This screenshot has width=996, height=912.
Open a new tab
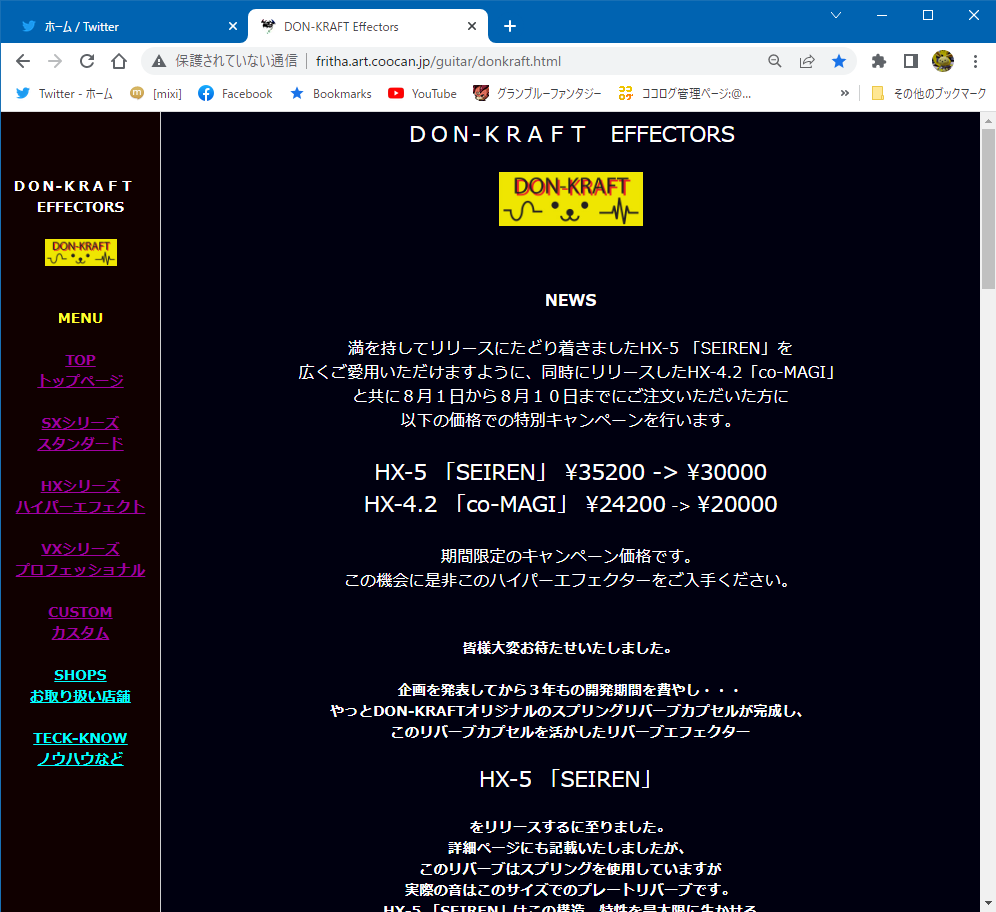click(509, 26)
